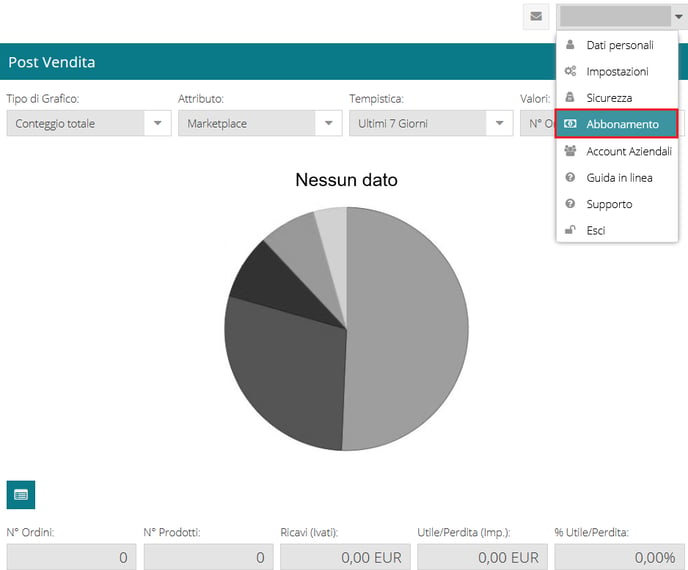Click the Utile/Perdita (Imp.) value field

pyautogui.click(x=482, y=557)
